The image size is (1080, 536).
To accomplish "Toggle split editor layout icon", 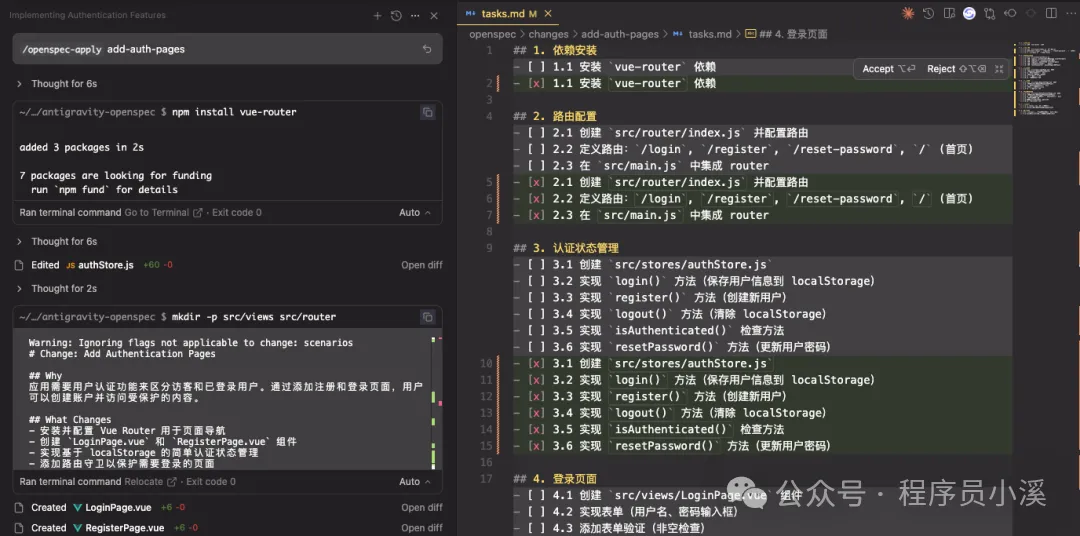I will click(x=1049, y=14).
